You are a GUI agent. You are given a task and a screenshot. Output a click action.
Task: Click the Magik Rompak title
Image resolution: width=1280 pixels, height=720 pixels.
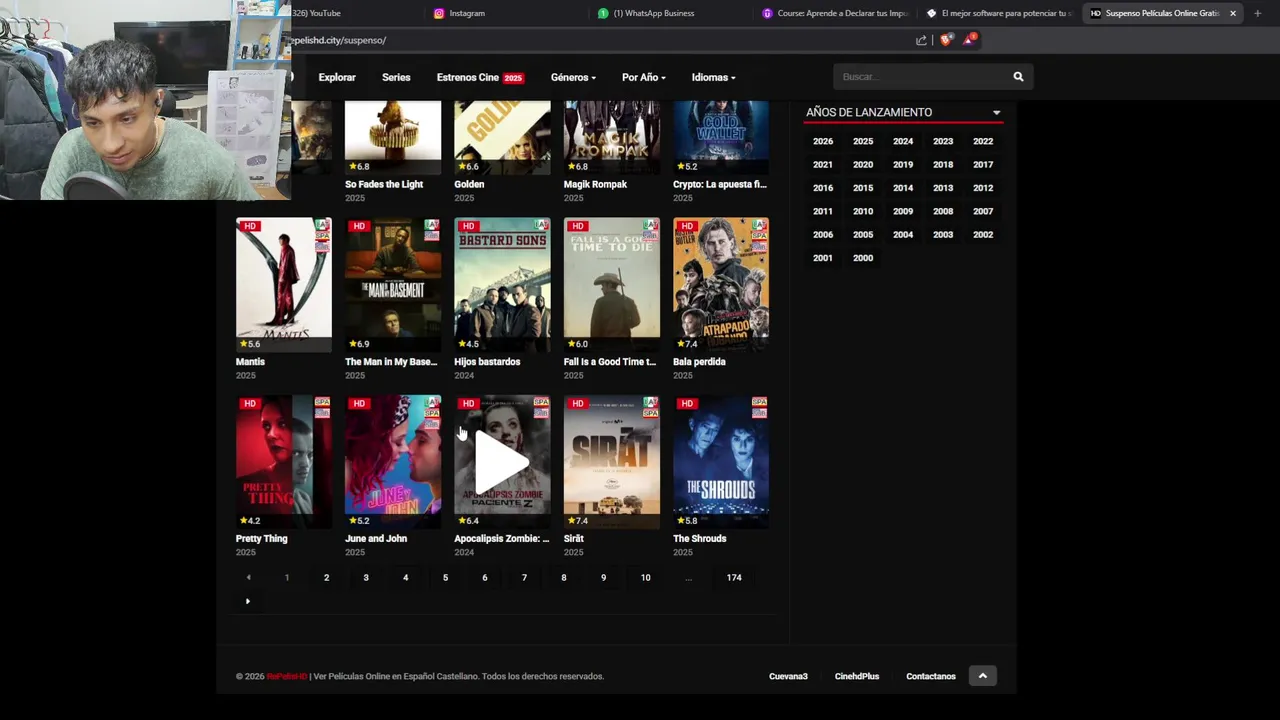pos(595,184)
